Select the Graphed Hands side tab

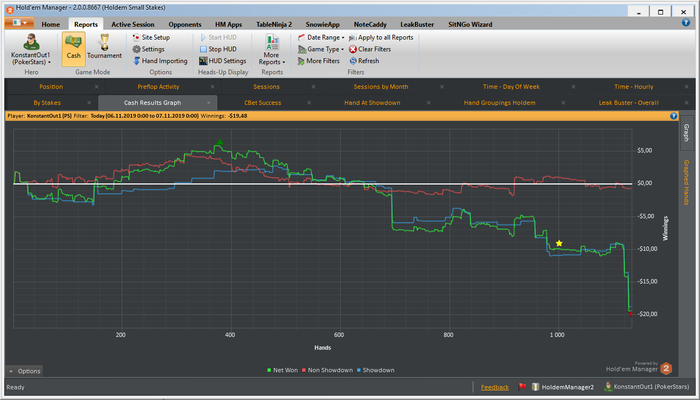tap(687, 182)
